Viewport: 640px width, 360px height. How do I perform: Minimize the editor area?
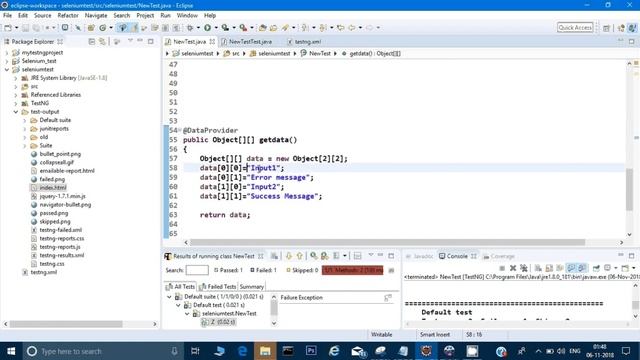tap(620, 41)
